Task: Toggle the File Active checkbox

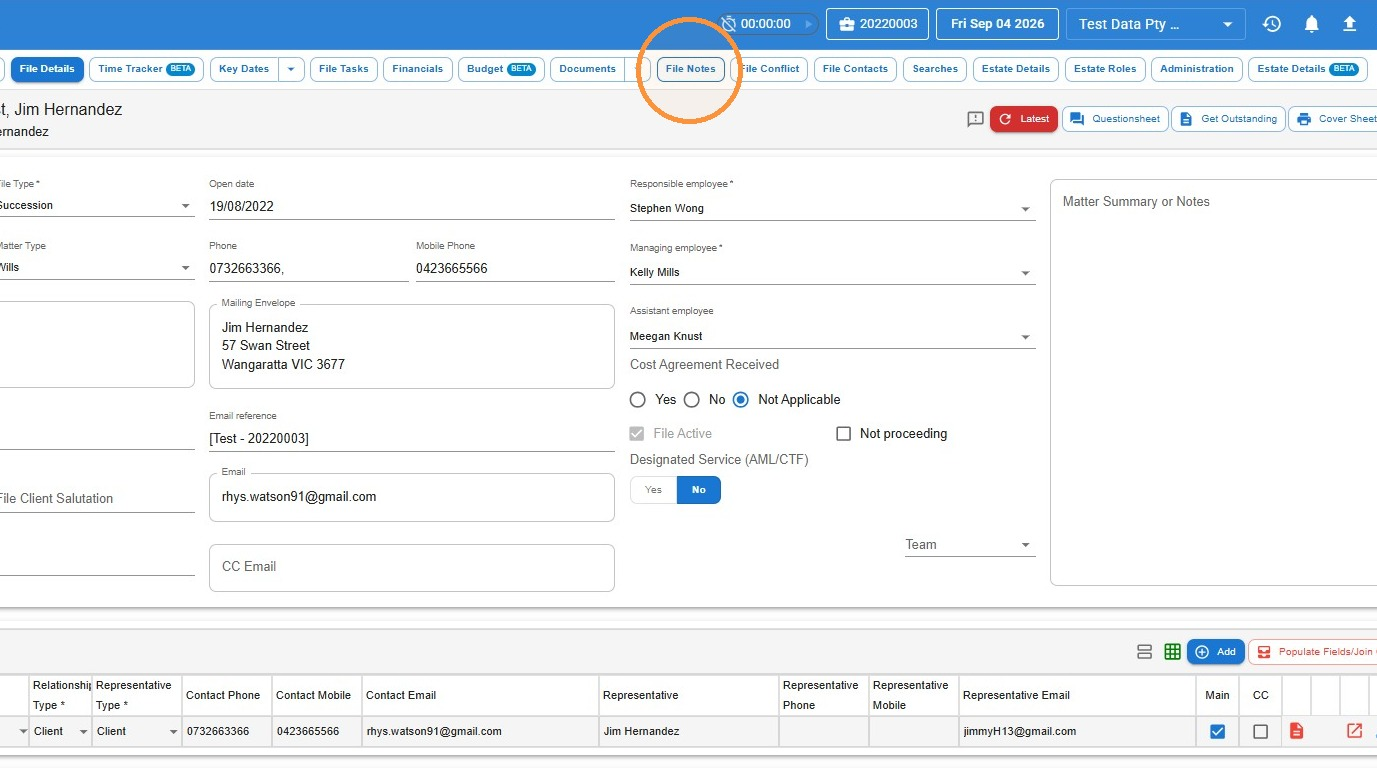Action: [637, 434]
